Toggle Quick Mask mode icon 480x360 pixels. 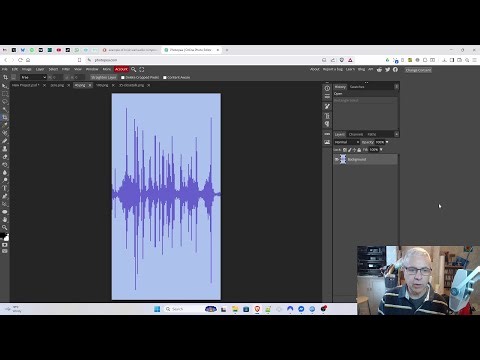tap(5, 245)
